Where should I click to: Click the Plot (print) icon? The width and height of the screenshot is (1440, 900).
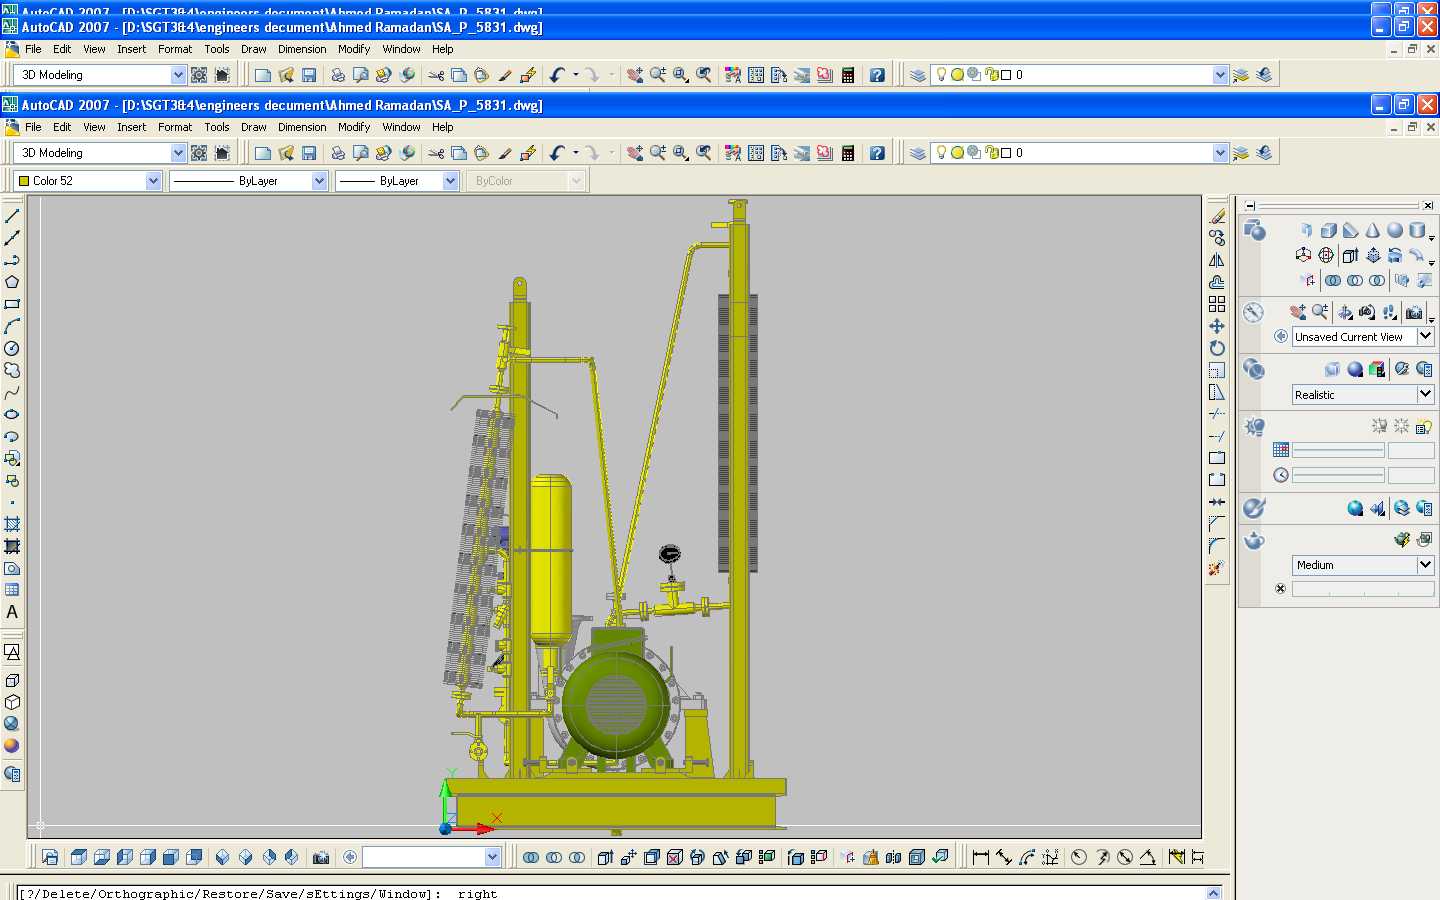(x=338, y=153)
